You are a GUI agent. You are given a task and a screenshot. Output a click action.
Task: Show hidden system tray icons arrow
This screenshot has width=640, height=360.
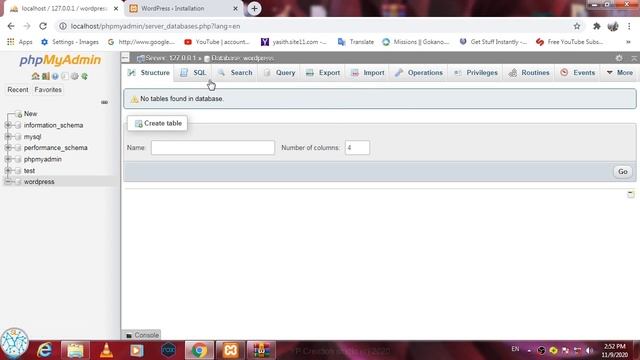tap(529, 350)
